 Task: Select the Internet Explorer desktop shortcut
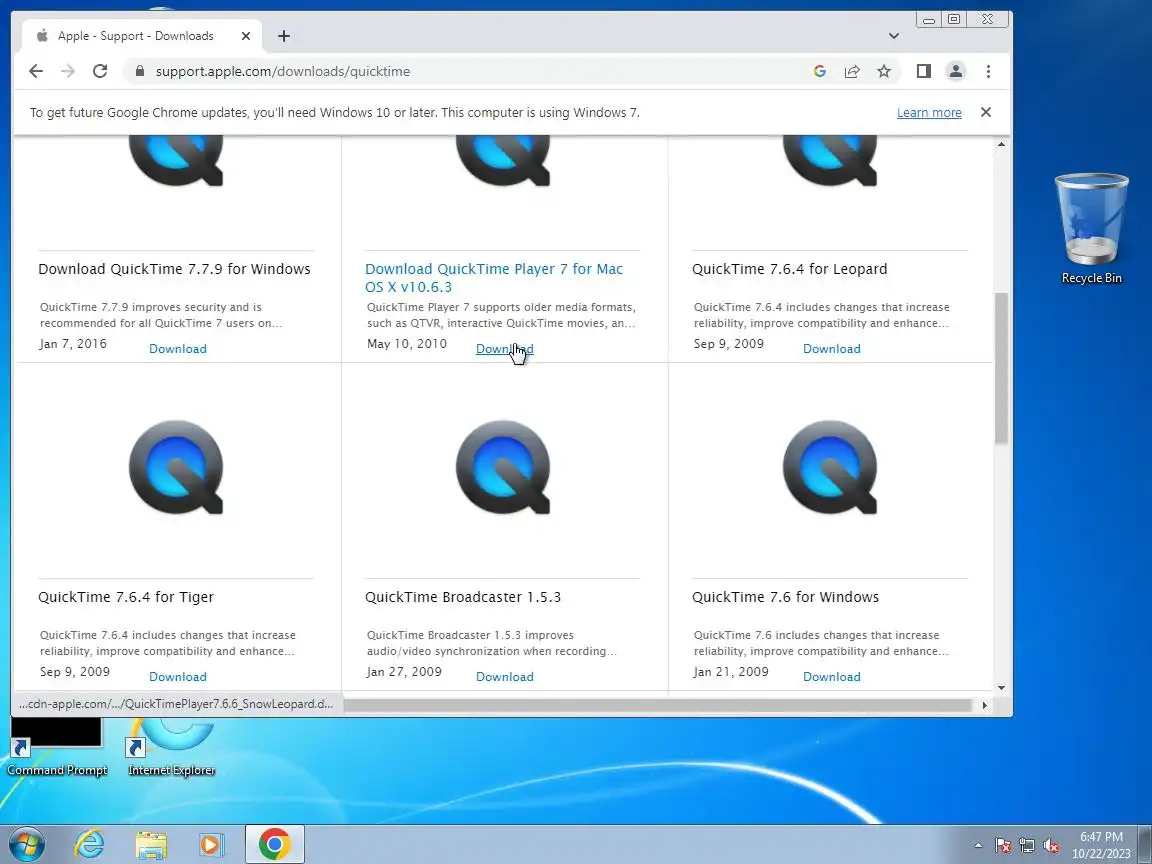click(171, 748)
